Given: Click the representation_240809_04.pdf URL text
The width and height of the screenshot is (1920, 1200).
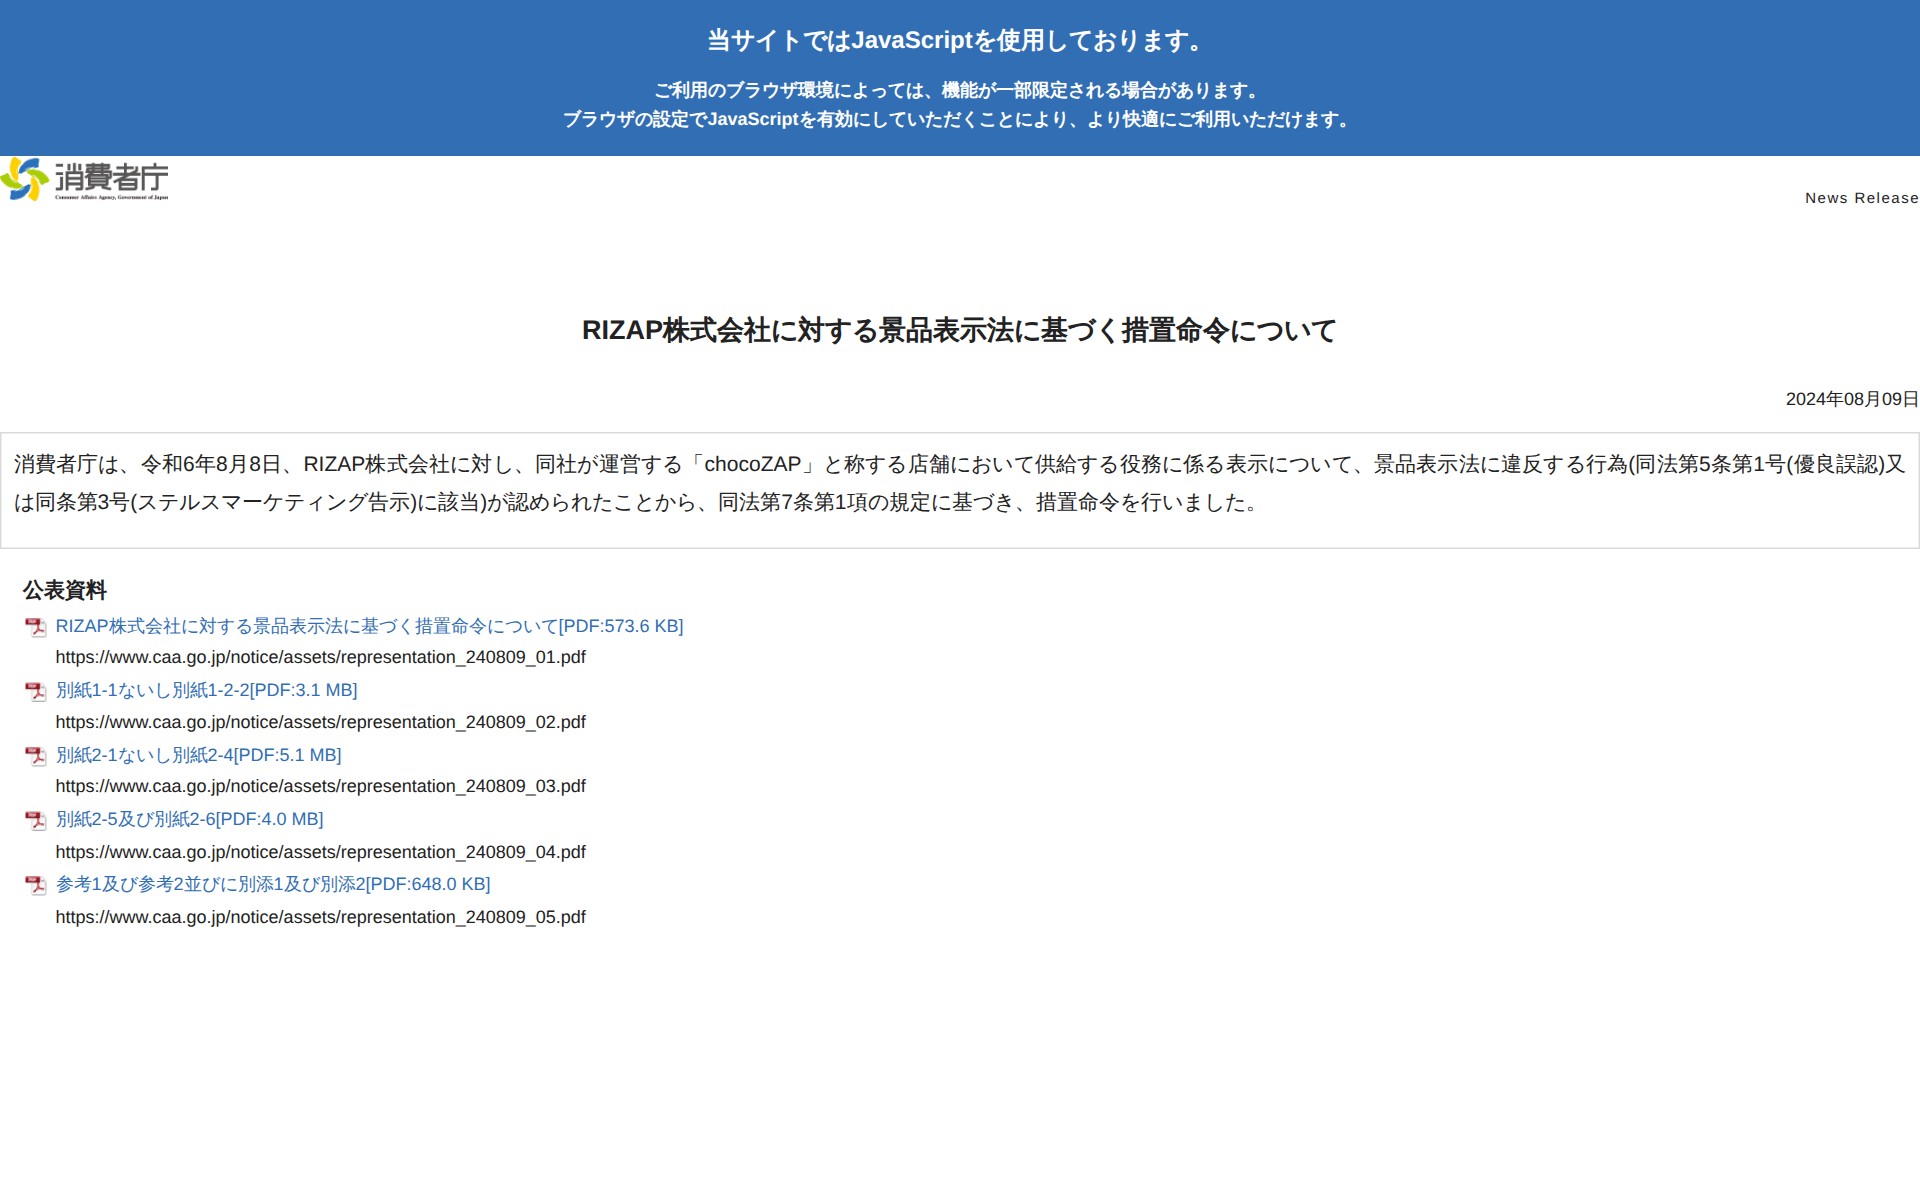Looking at the screenshot, I should 320,852.
